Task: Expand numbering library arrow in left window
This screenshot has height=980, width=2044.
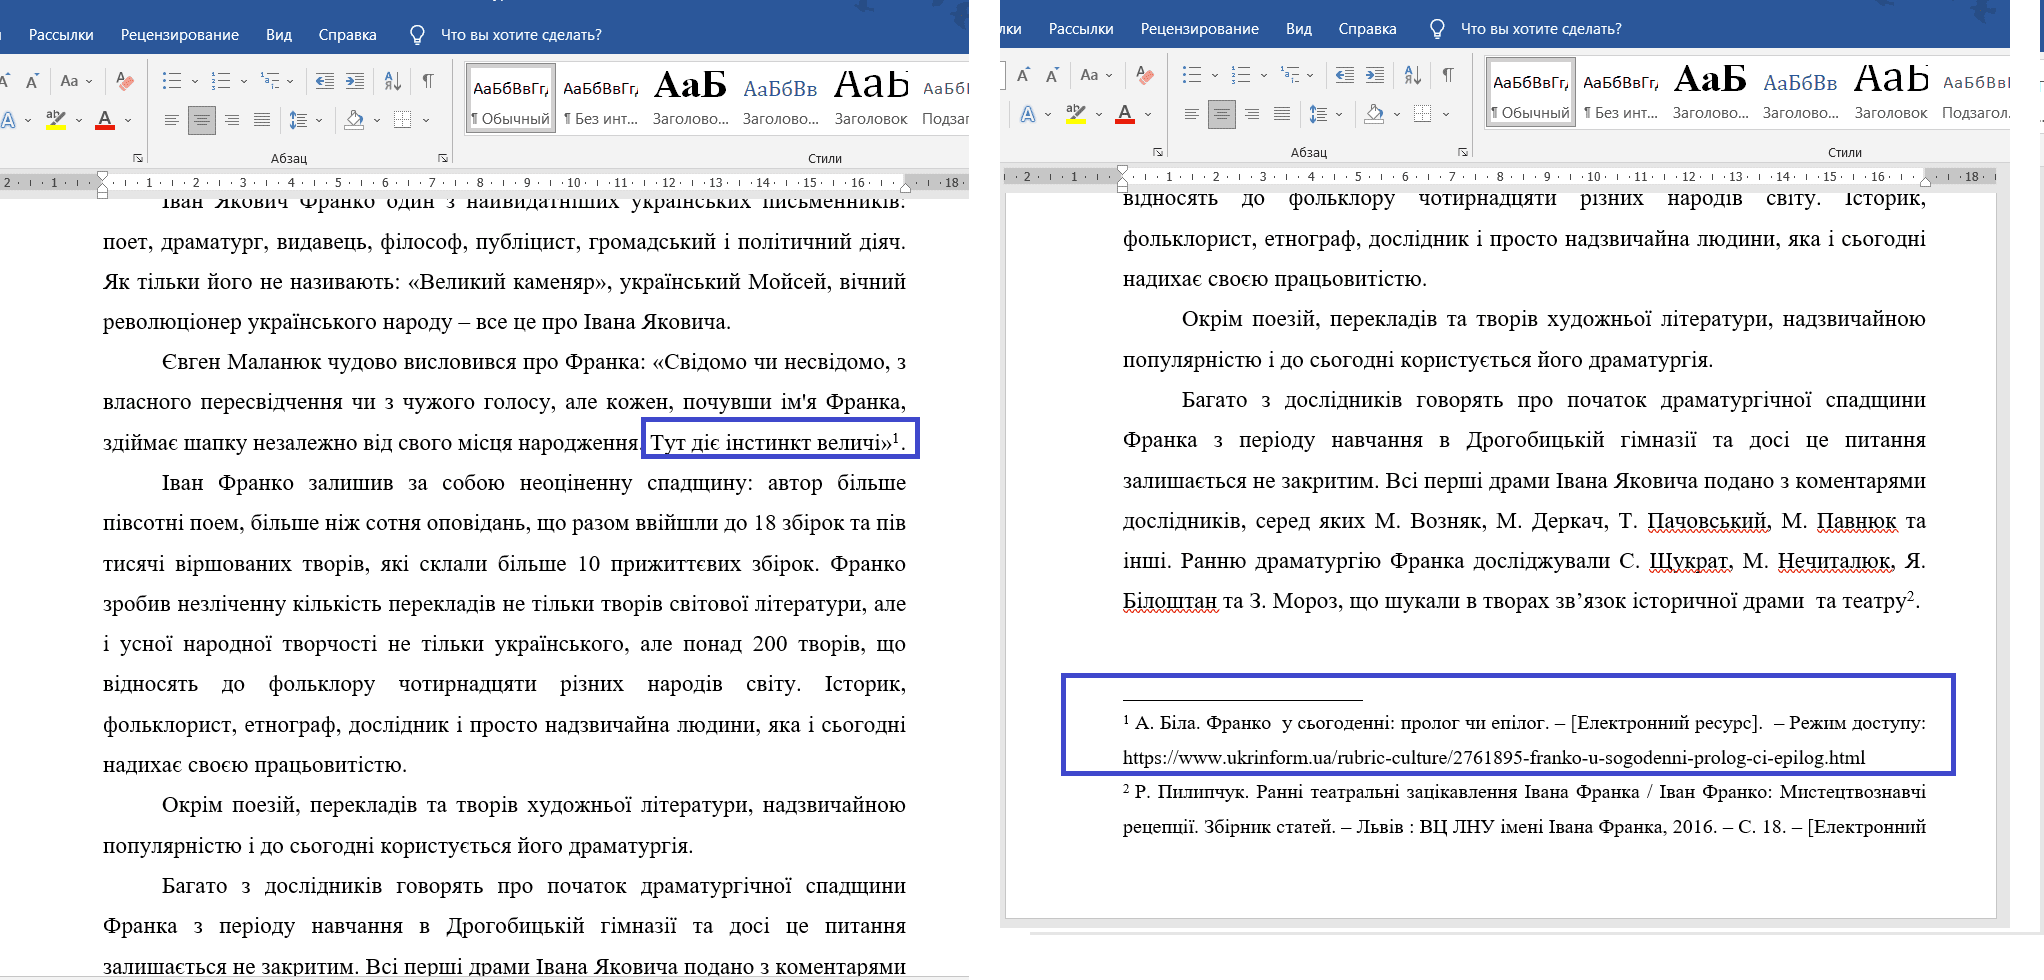Action: pos(243,82)
